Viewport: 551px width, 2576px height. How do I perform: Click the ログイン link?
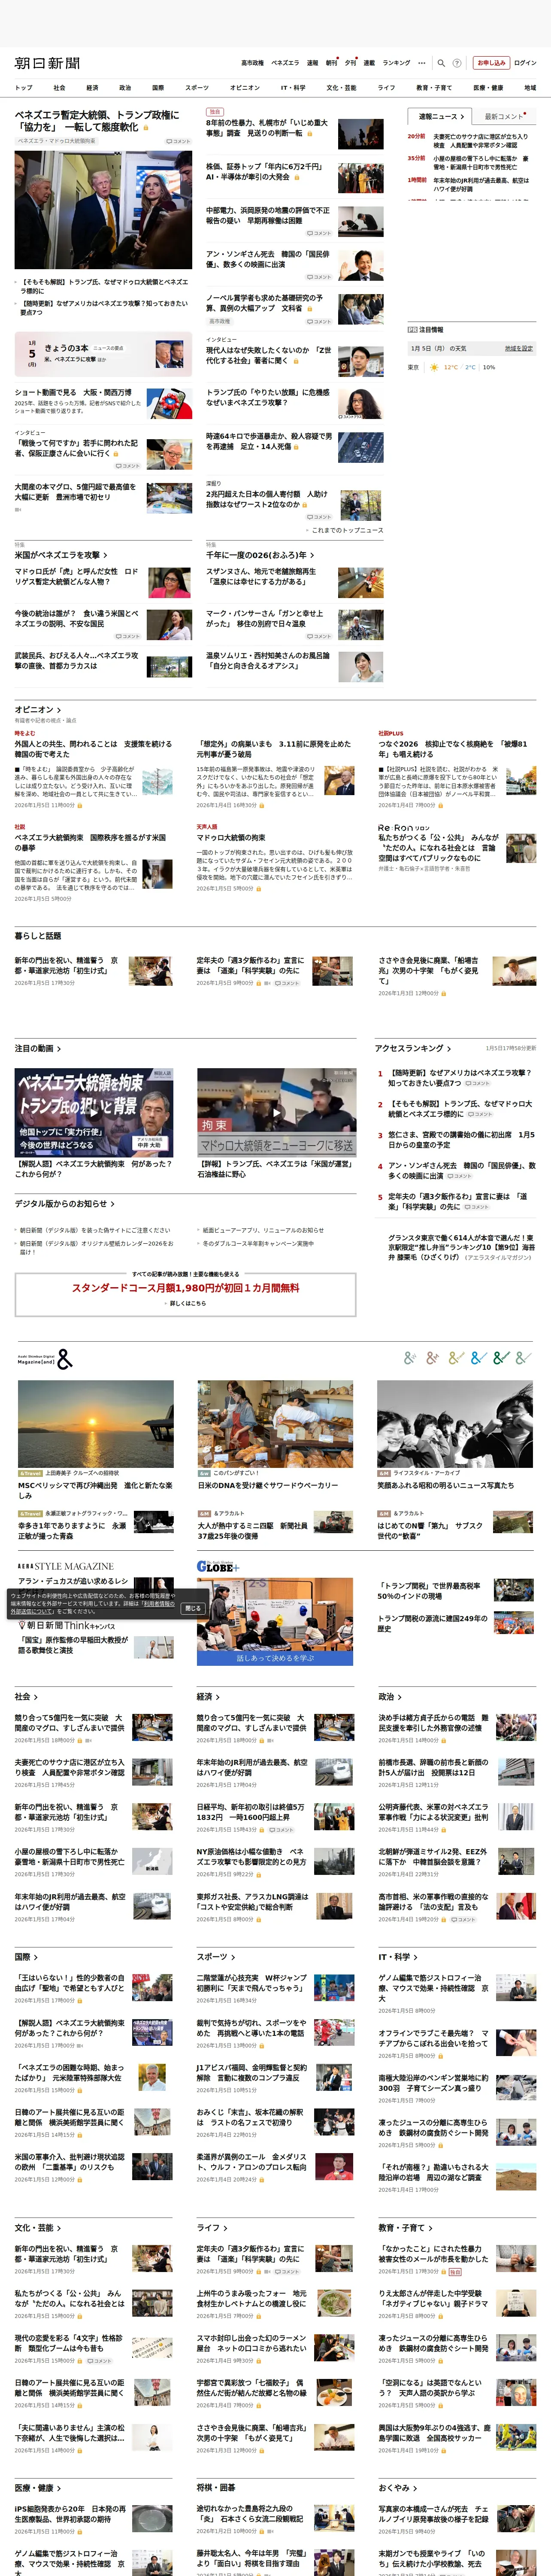coord(525,63)
